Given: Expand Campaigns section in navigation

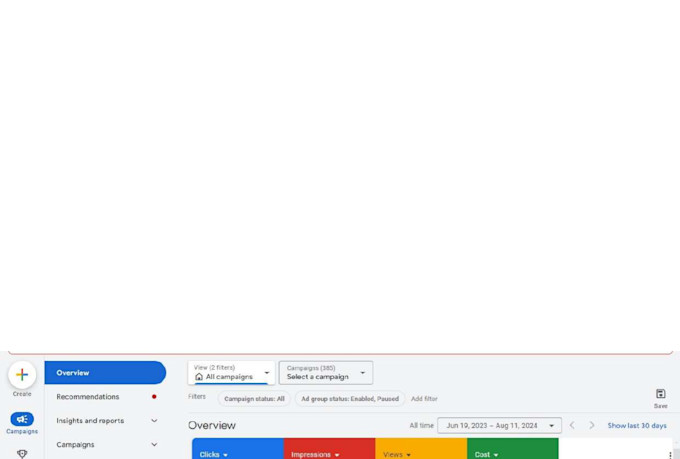Looking at the screenshot, I should tap(154, 444).
